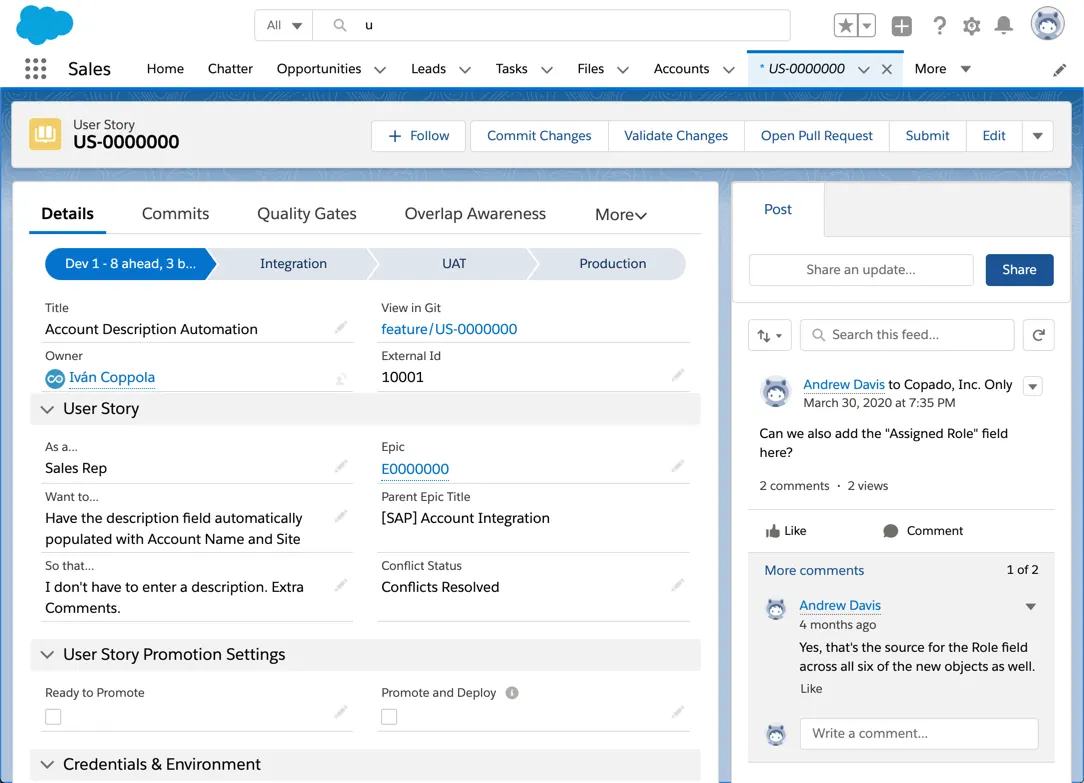Edit the So that... field pencil icon
This screenshot has width=1084, height=783.
coord(341,585)
